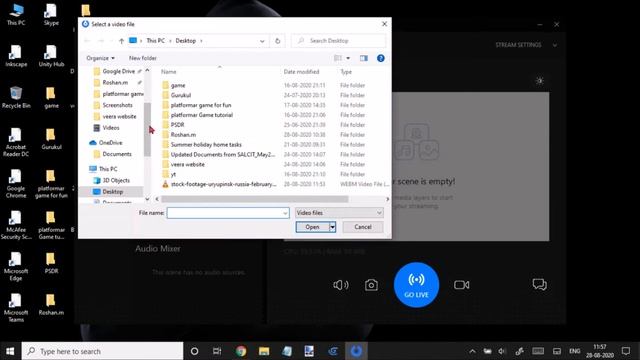Click the Cancel button
640x360 pixels.
(x=363, y=227)
